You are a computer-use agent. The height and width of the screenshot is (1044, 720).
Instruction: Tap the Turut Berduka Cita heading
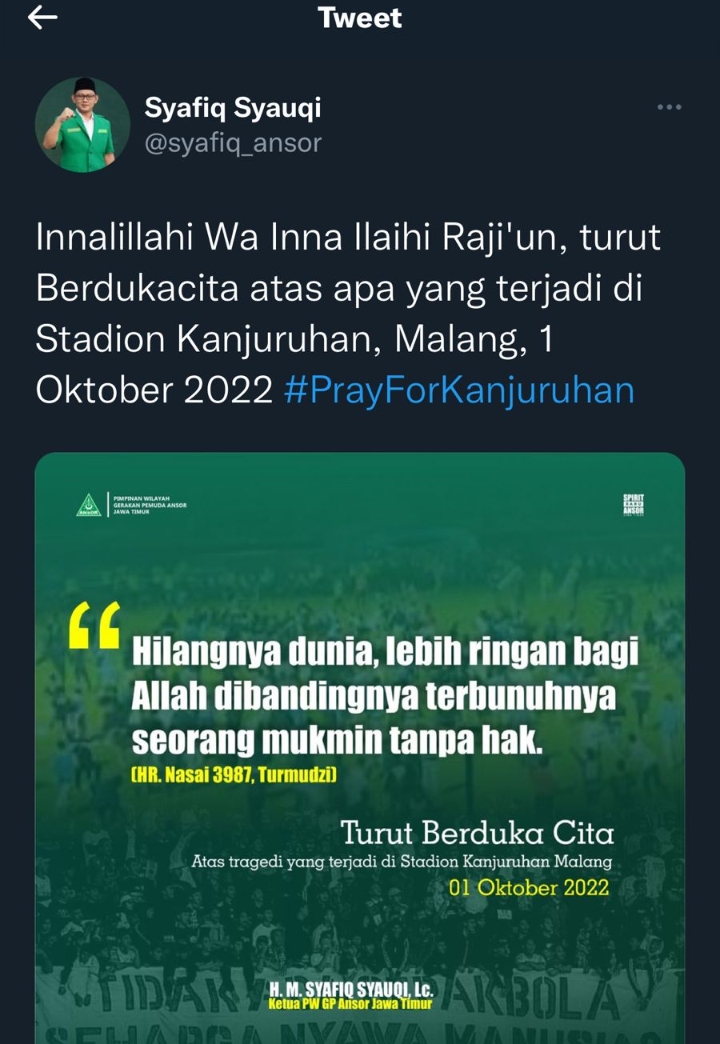[x=477, y=832]
